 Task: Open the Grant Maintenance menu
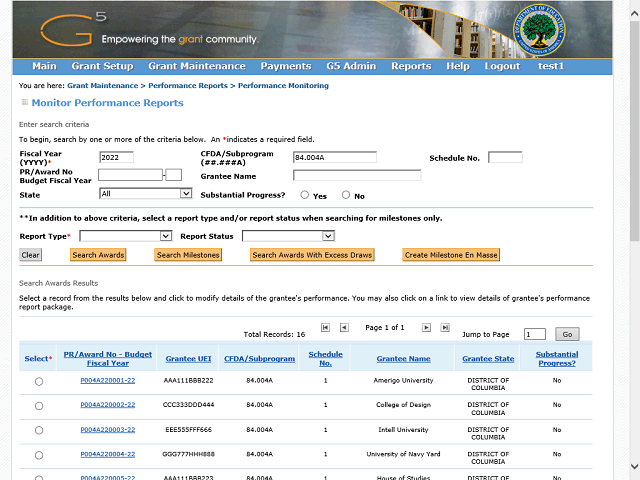click(x=196, y=66)
